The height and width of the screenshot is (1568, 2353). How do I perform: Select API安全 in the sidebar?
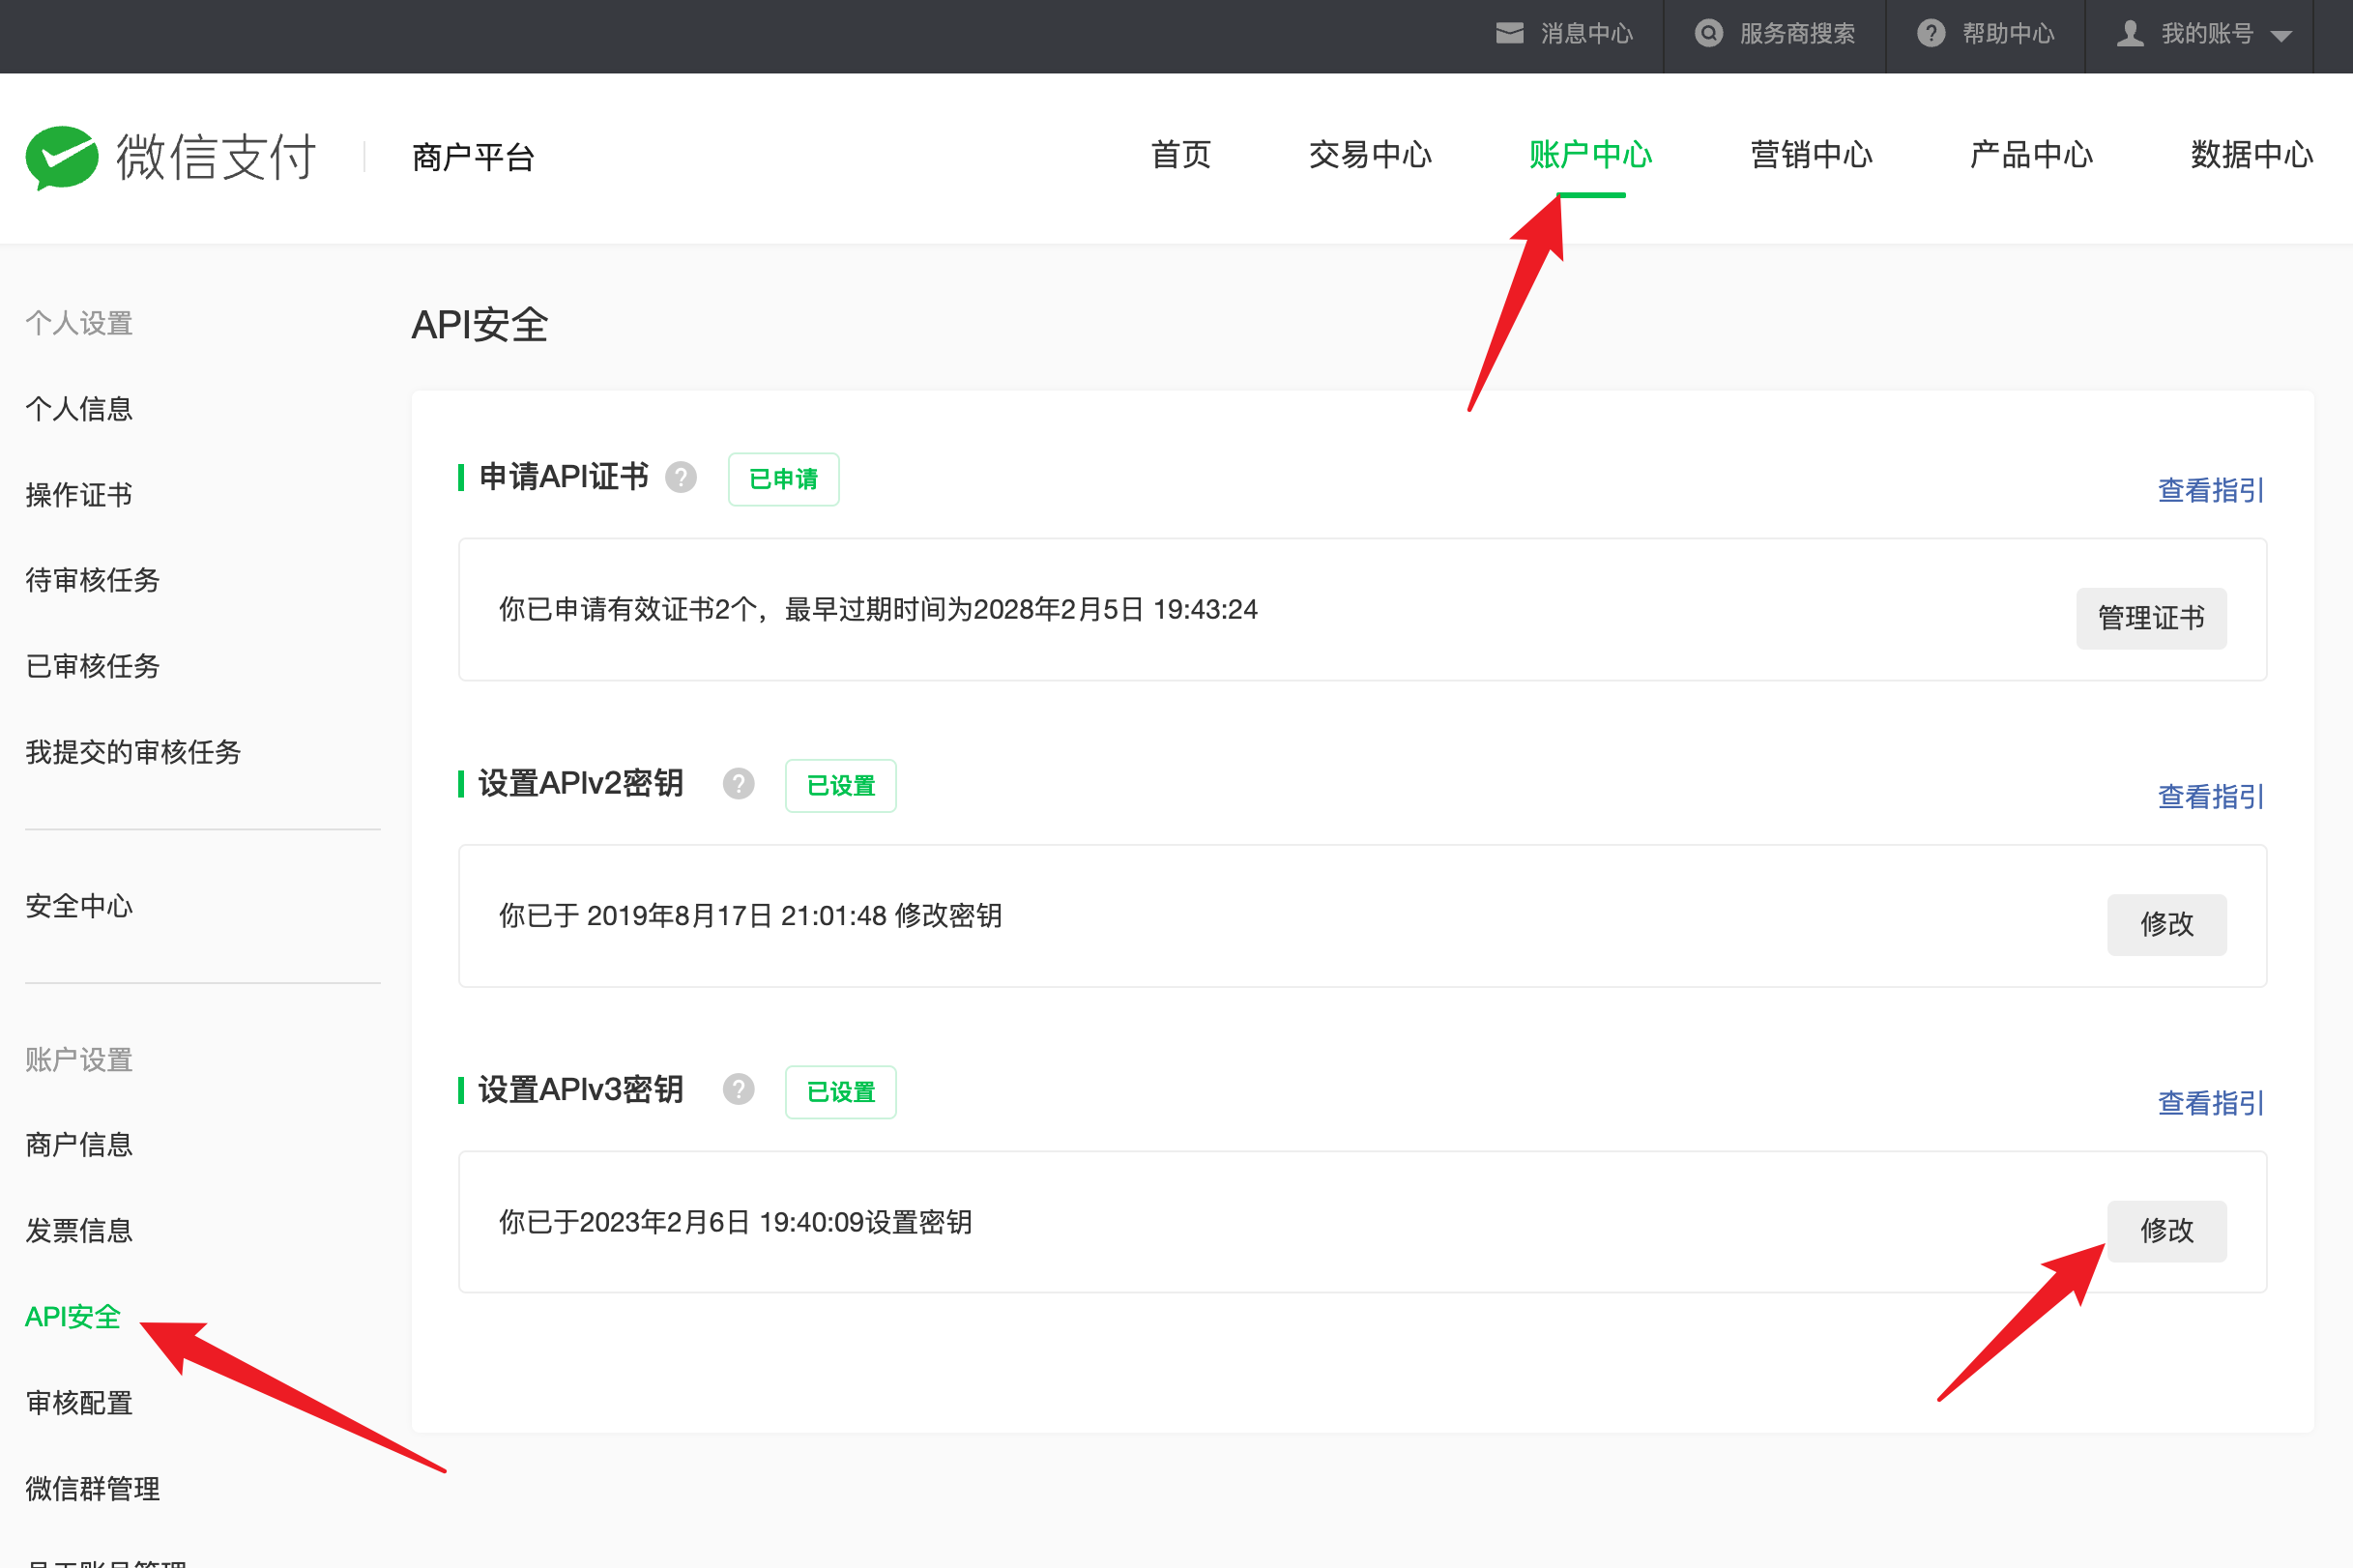point(73,1317)
